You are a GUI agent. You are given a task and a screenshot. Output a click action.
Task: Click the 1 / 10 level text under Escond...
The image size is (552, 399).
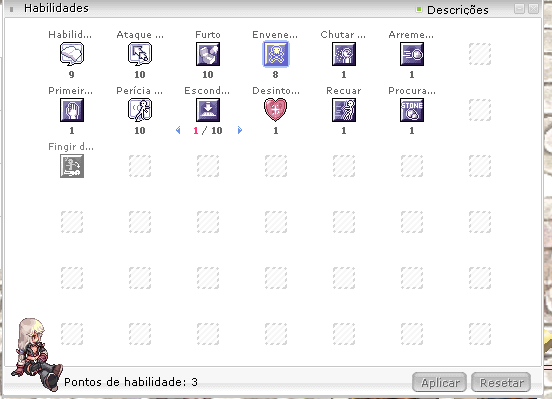tap(208, 131)
